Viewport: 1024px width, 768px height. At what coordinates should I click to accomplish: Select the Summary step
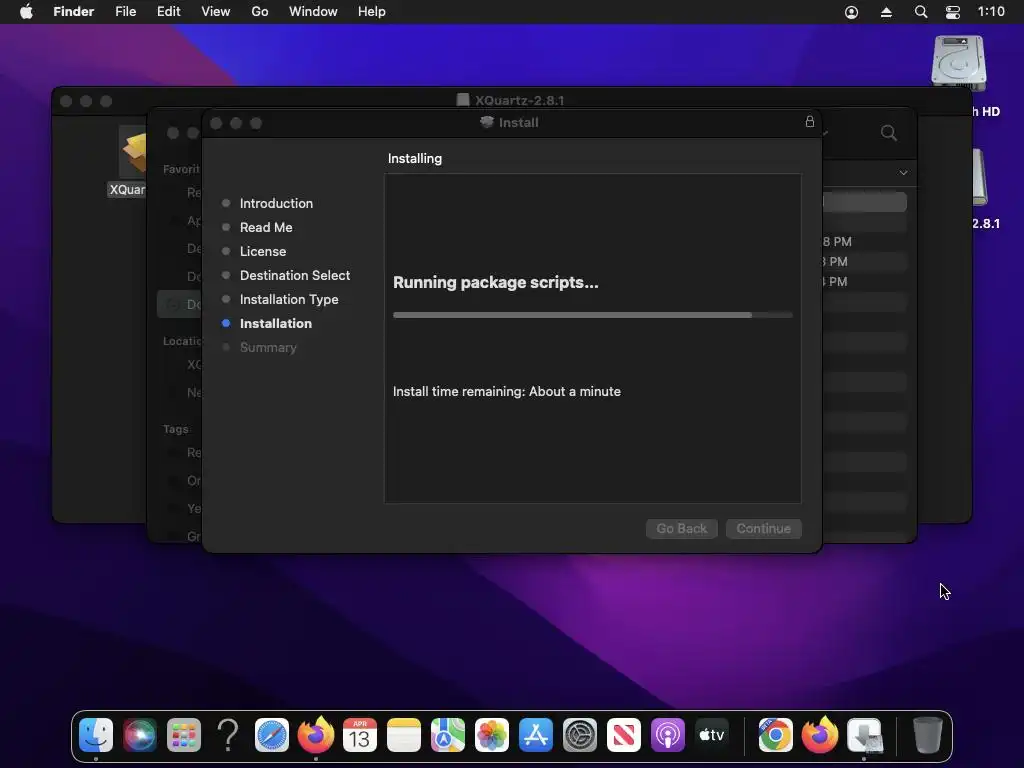click(268, 347)
